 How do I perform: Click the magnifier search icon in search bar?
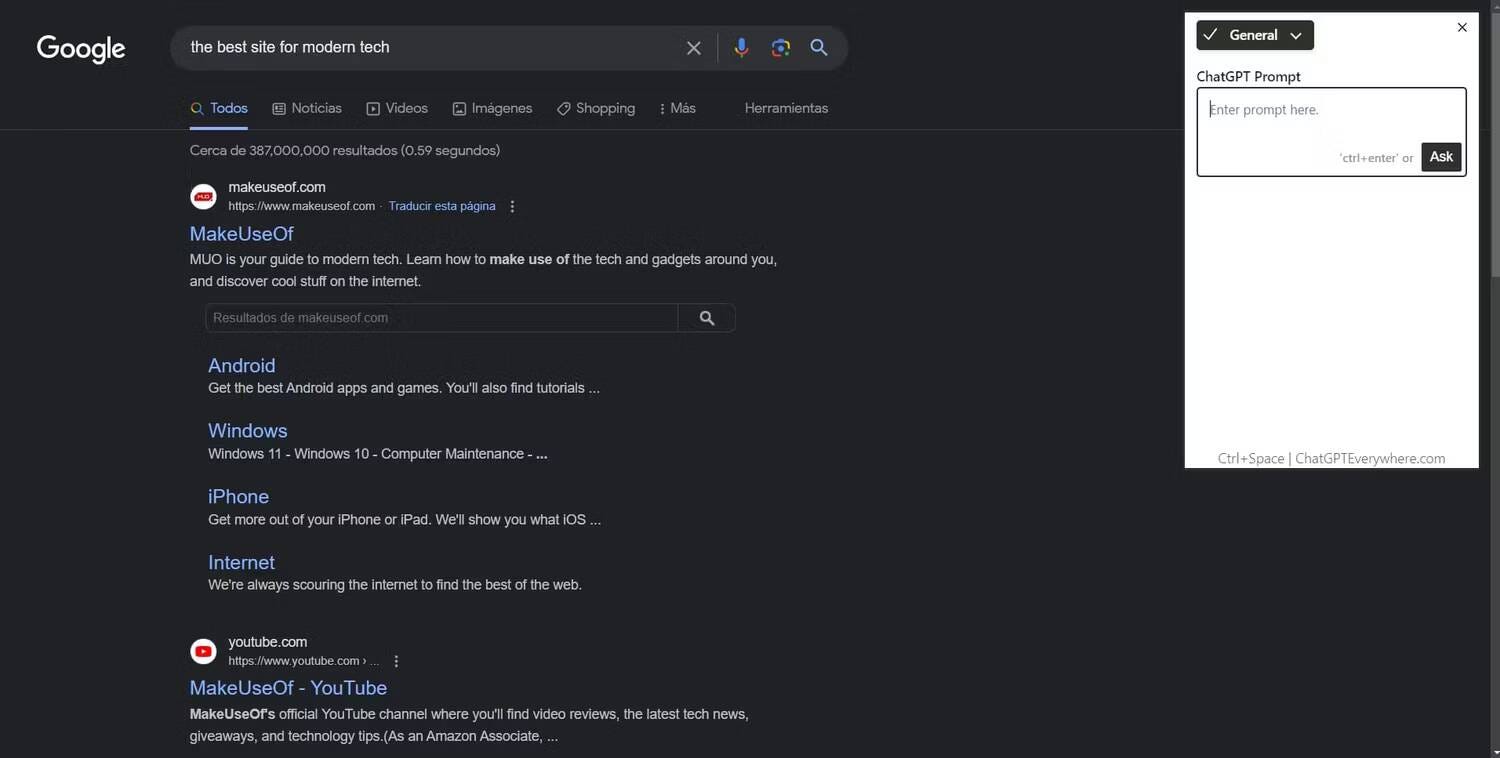(x=819, y=47)
